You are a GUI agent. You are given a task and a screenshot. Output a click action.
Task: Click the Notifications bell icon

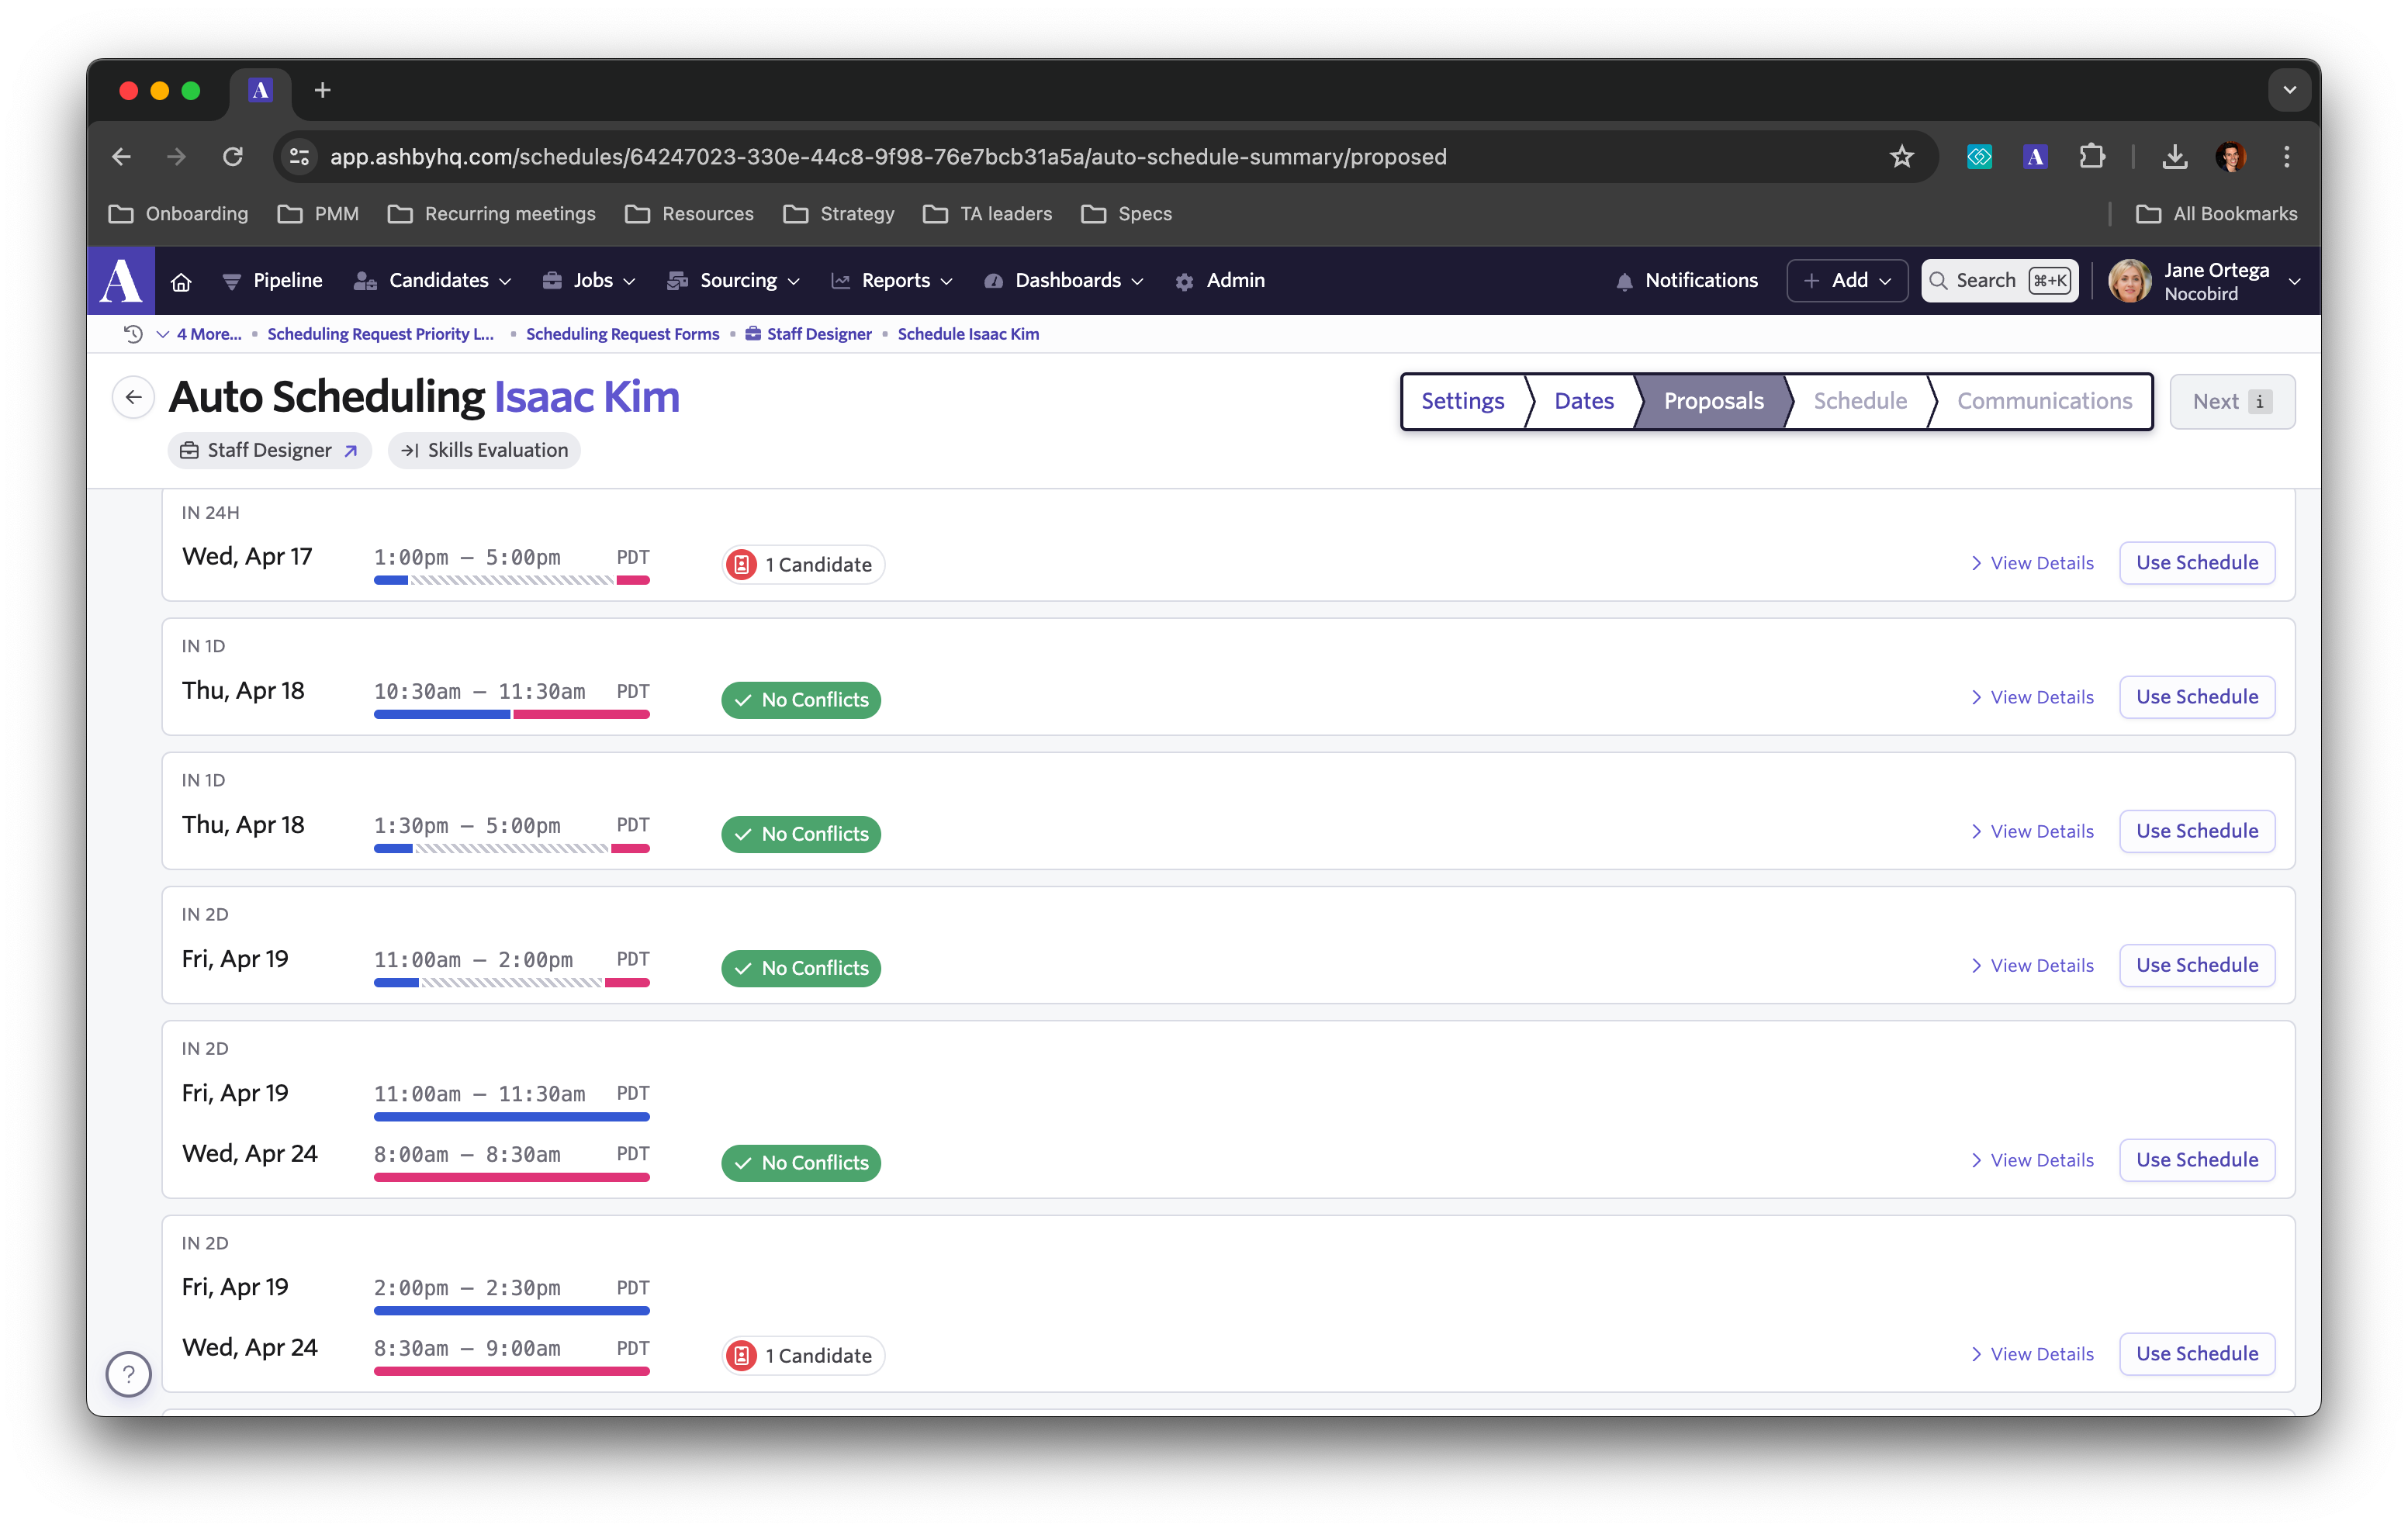[1624, 282]
